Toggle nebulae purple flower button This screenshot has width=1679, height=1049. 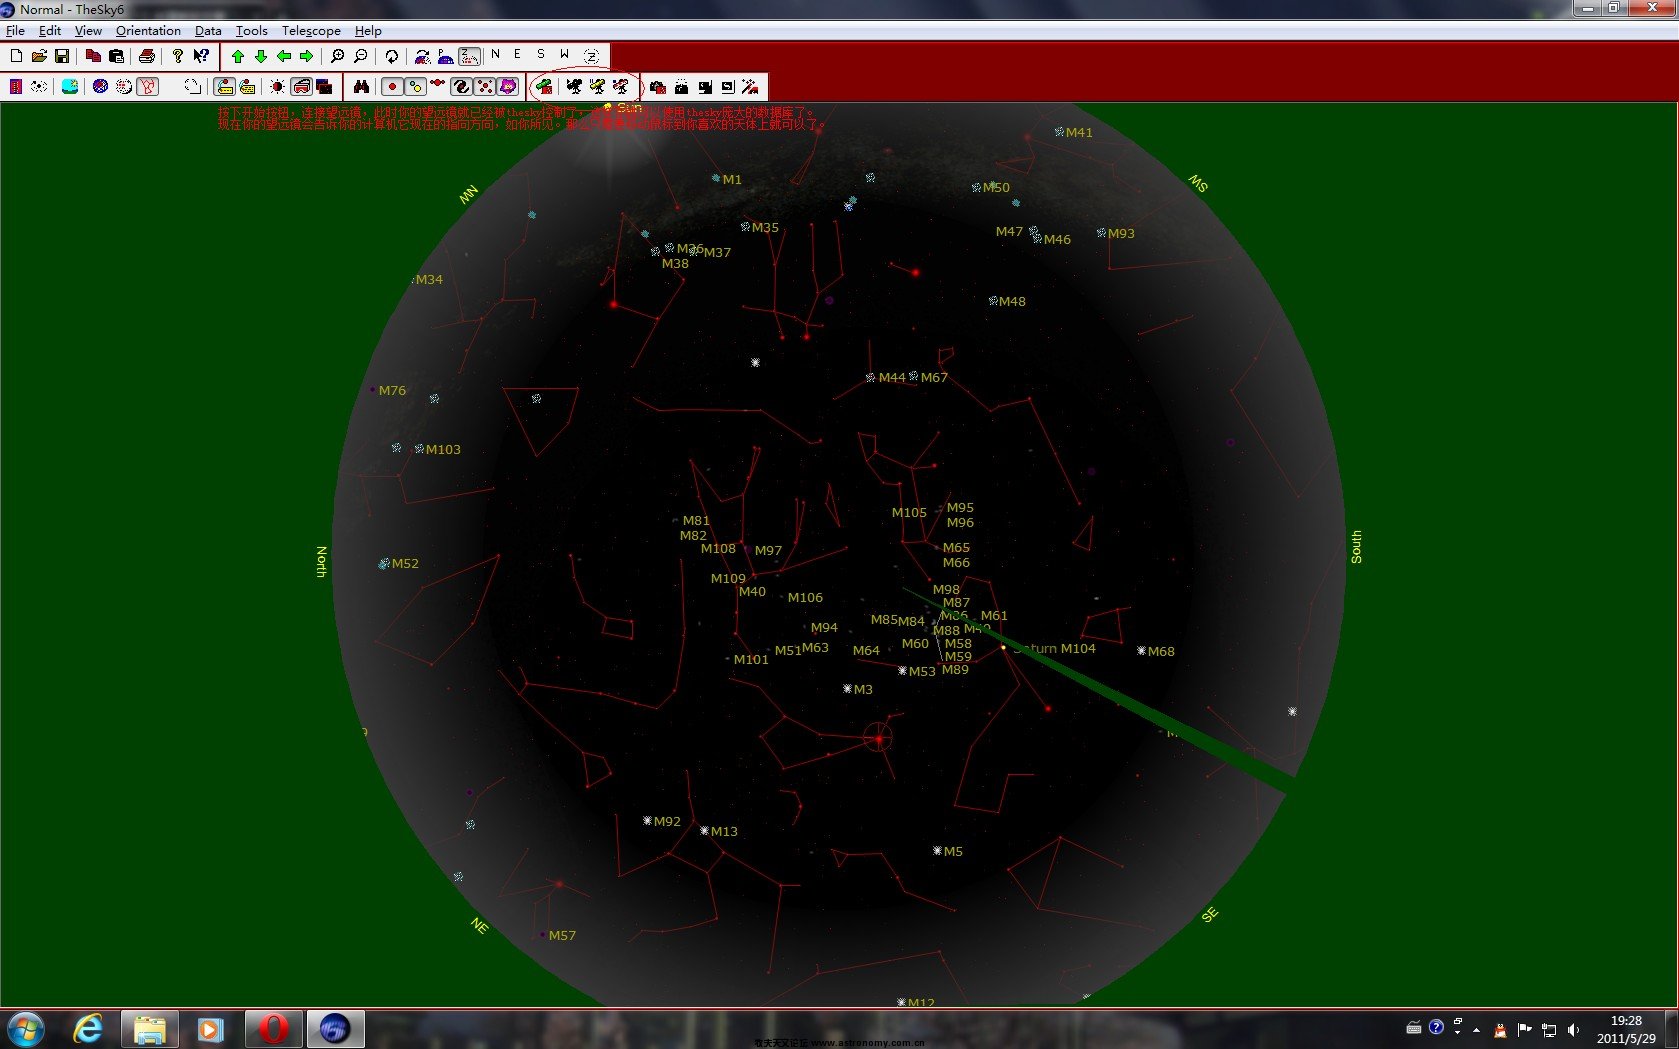click(x=507, y=87)
